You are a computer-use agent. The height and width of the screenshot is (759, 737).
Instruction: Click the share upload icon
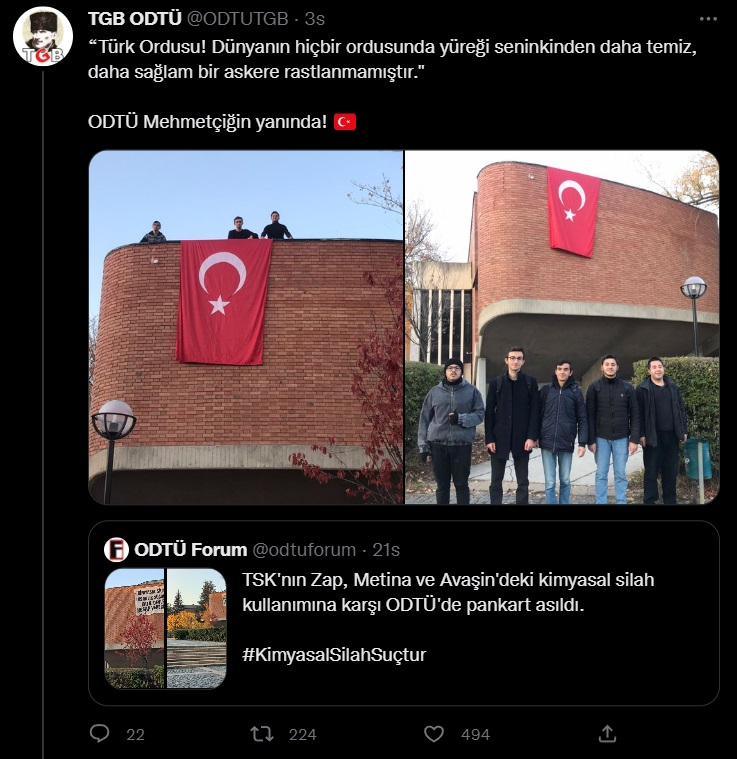607,733
